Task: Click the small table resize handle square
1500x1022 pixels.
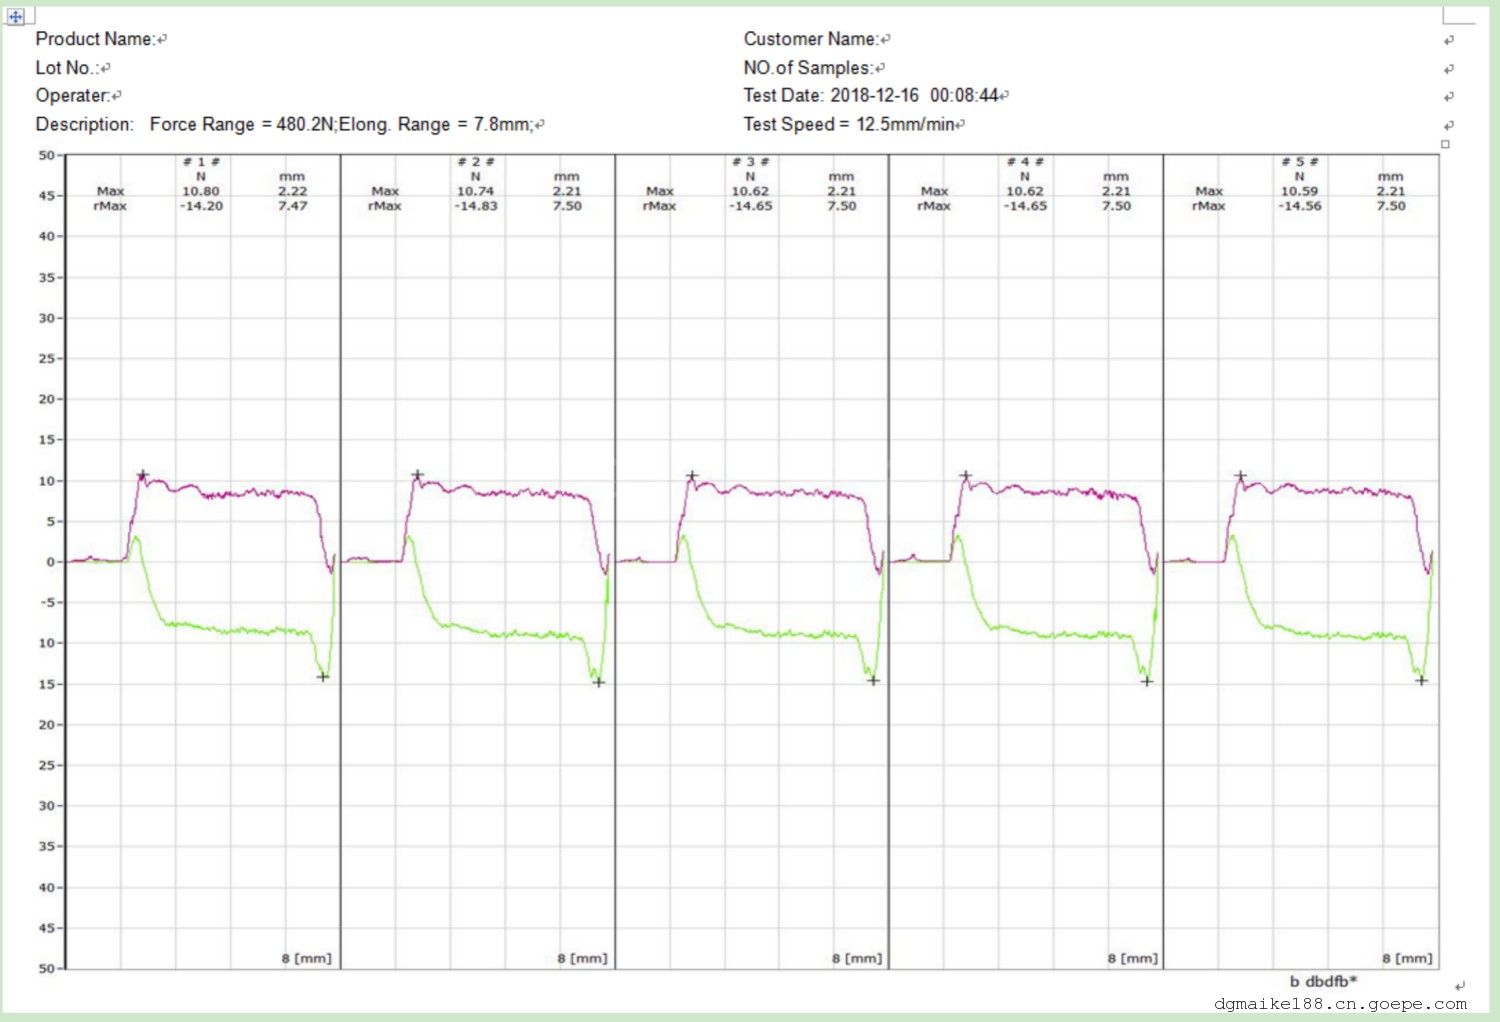Action: 1444,144
